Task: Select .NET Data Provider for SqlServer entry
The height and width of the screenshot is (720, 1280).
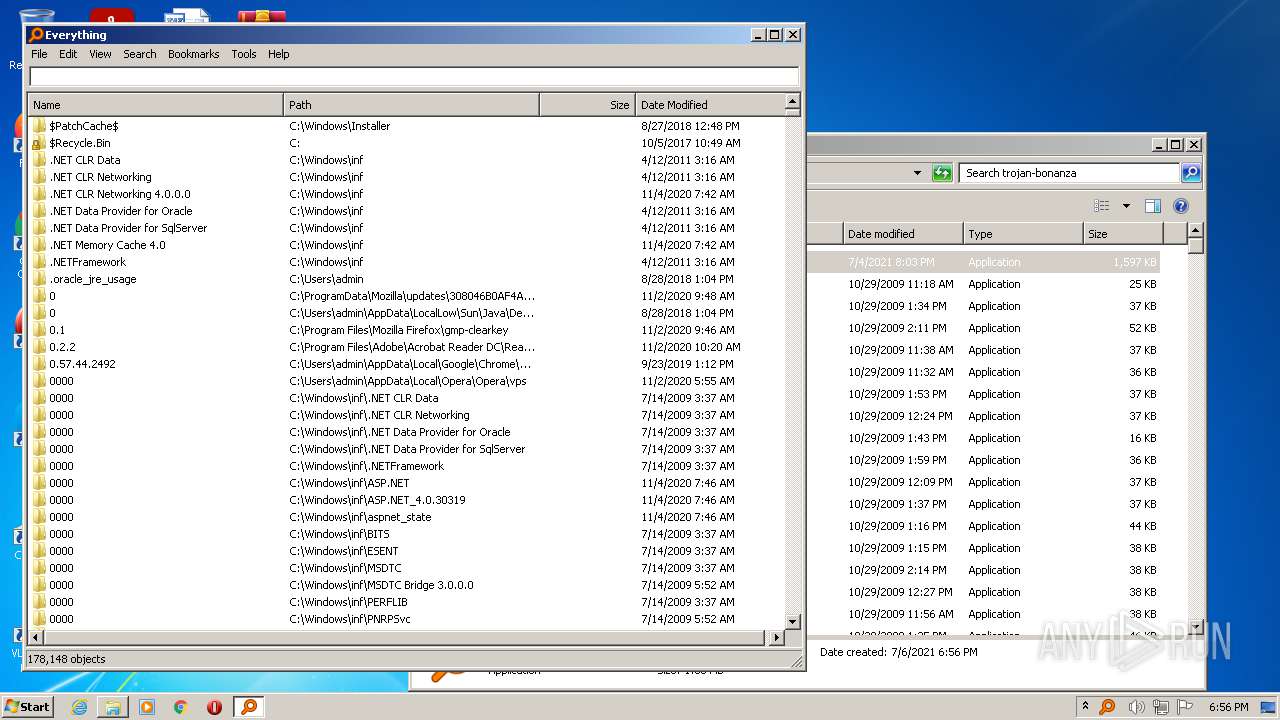Action: [128, 228]
